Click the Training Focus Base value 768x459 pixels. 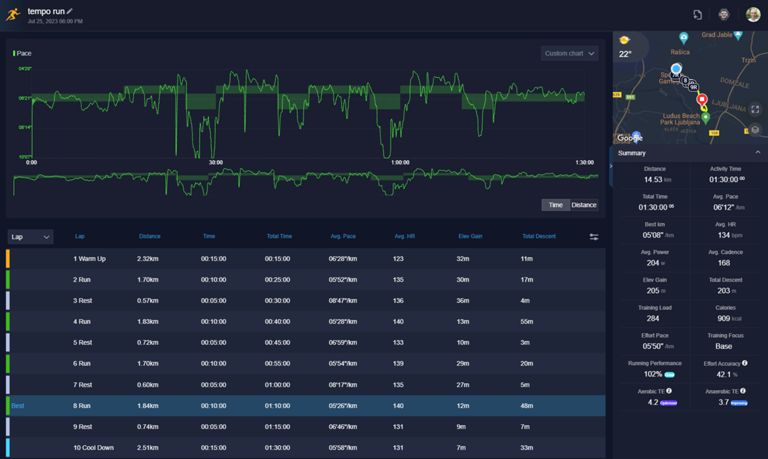tap(723, 346)
